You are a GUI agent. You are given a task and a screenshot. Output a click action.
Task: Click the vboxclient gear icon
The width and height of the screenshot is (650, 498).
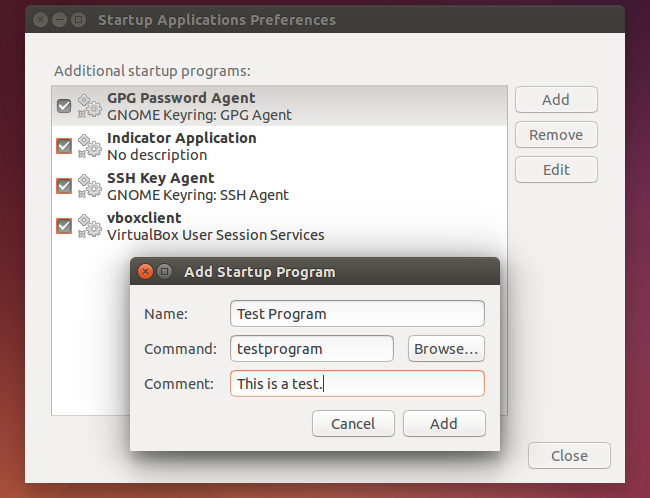[90, 226]
